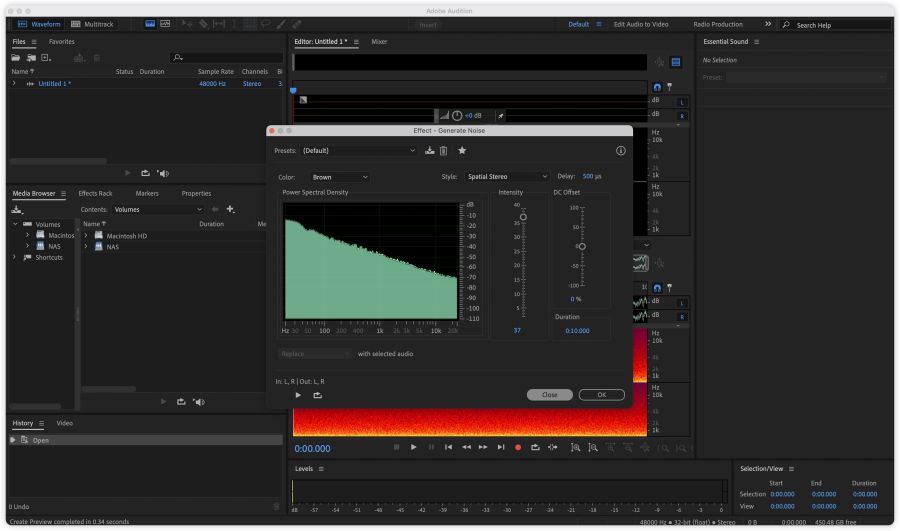Open Properties tab
The height and width of the screenshot is (531, 900).
point(196,193)
